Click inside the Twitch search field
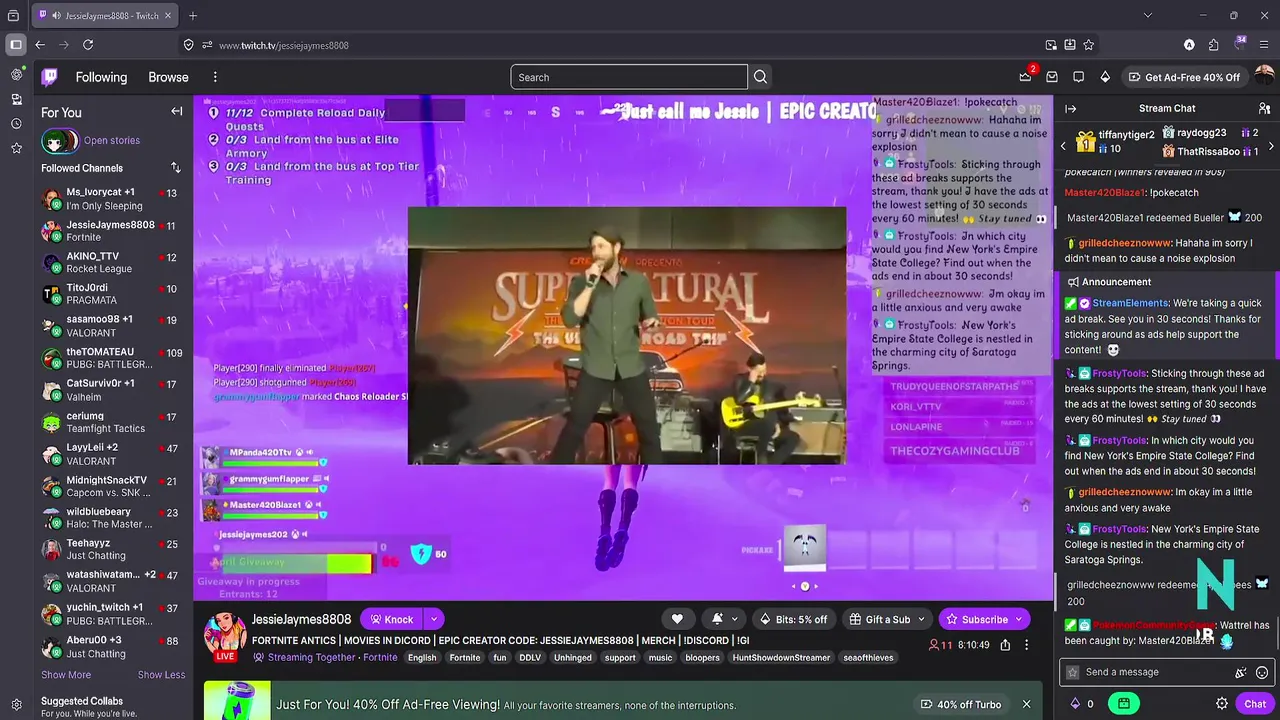This screenshot has width=1280, height=720. [629, 77]
